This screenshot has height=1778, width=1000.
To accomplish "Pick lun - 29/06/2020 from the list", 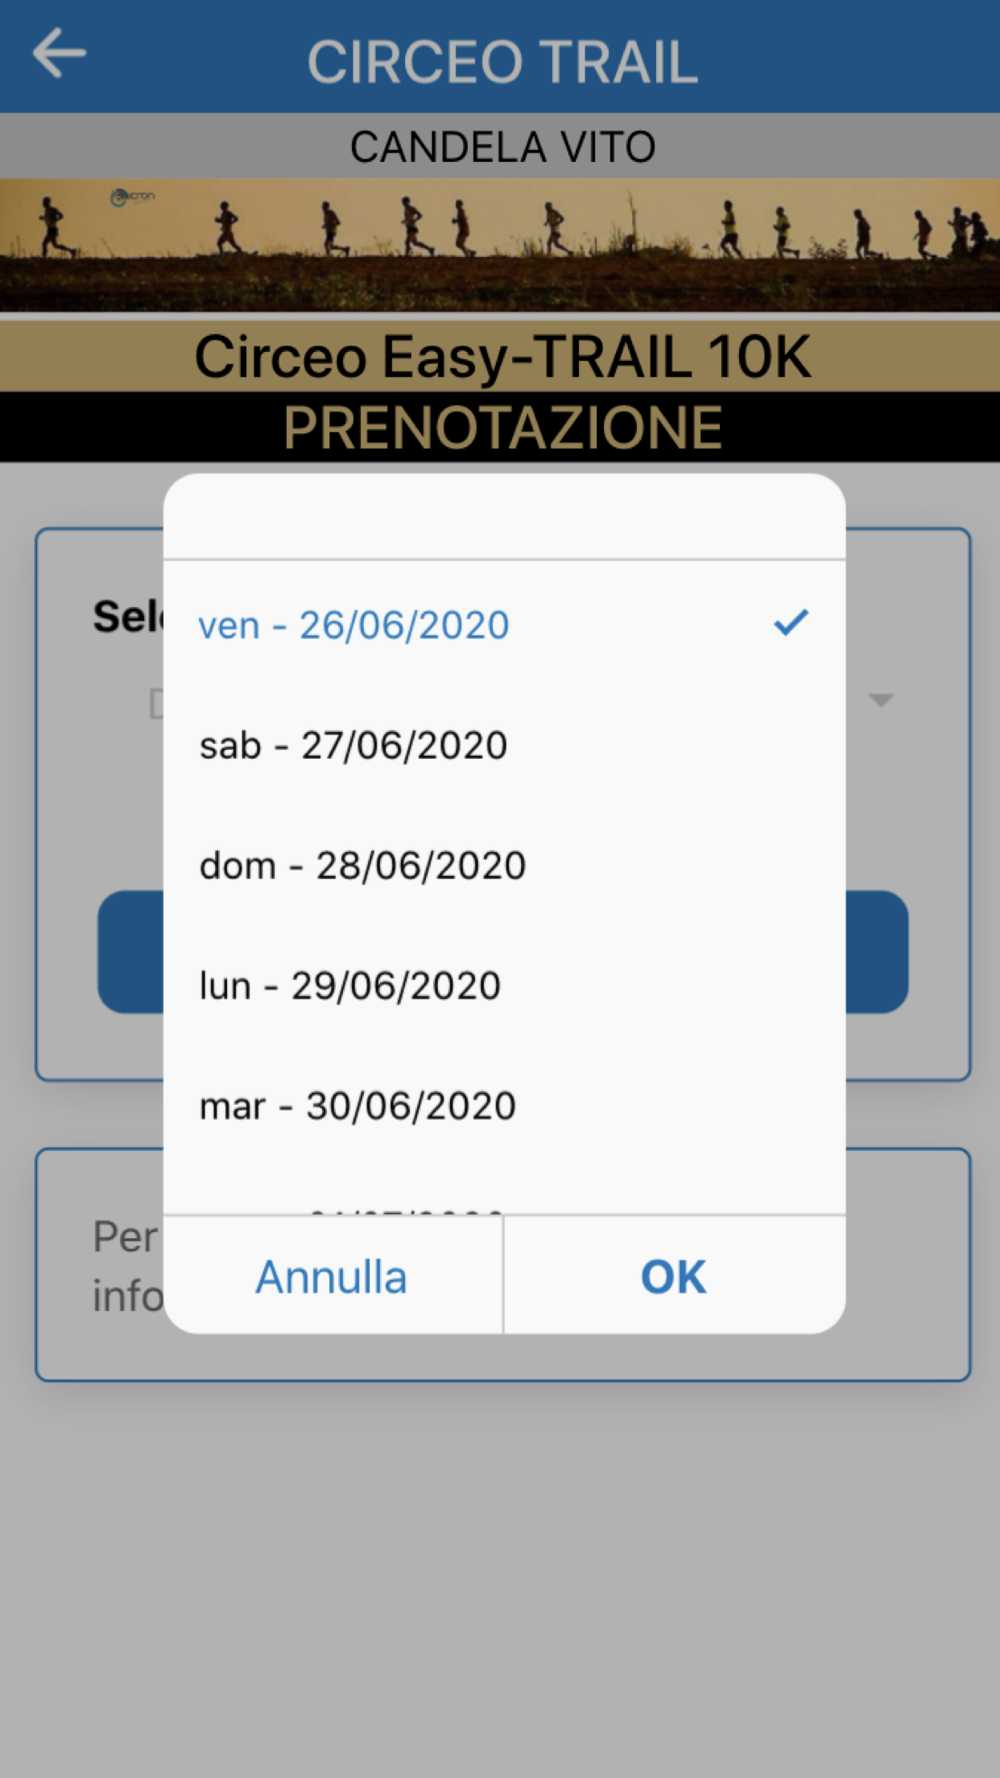I will coord(504,985).
